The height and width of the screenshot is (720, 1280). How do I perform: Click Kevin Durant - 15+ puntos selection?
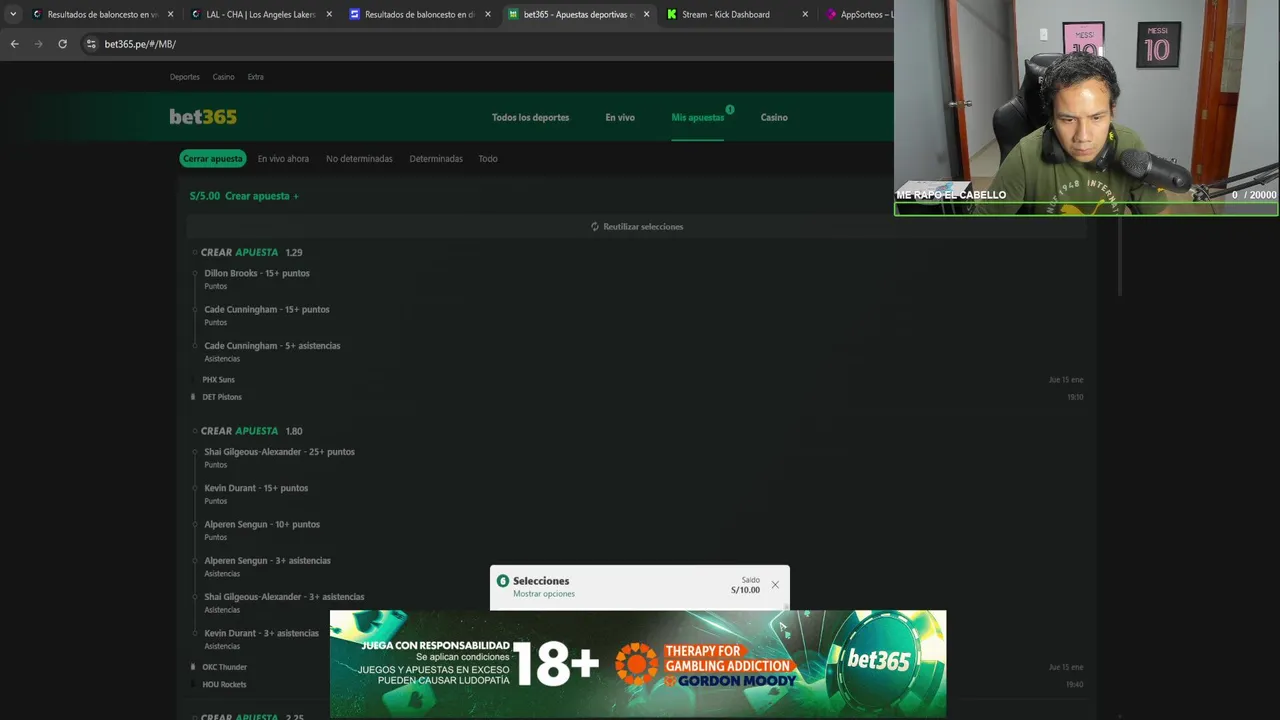click(256, 488)
